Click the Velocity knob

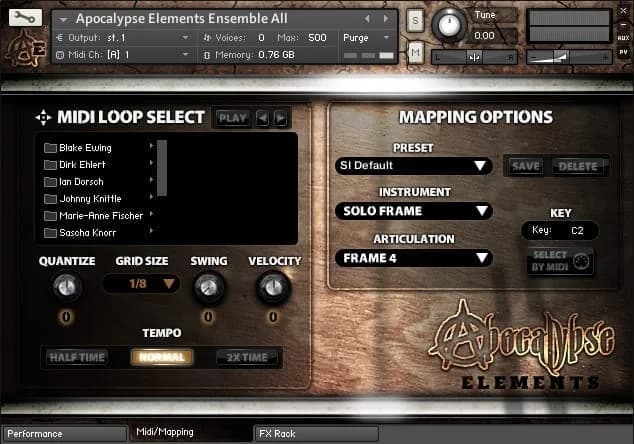(273, 287)
